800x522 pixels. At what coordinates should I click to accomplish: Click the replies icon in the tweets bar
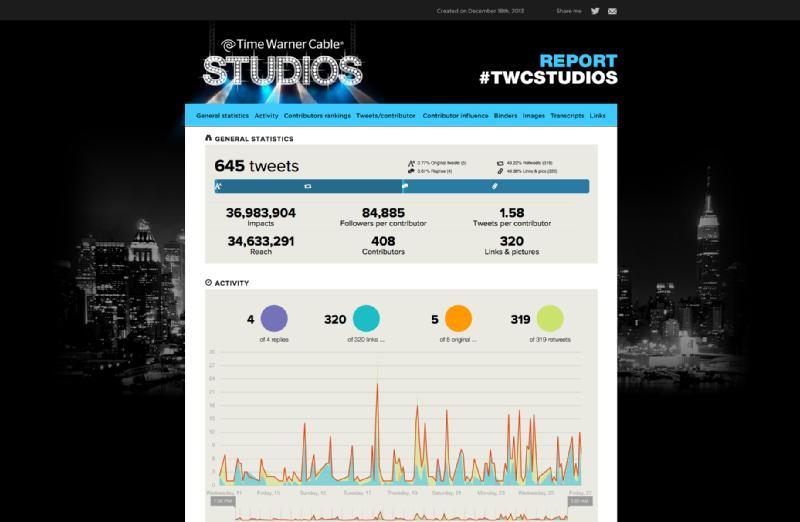point(405,186)
